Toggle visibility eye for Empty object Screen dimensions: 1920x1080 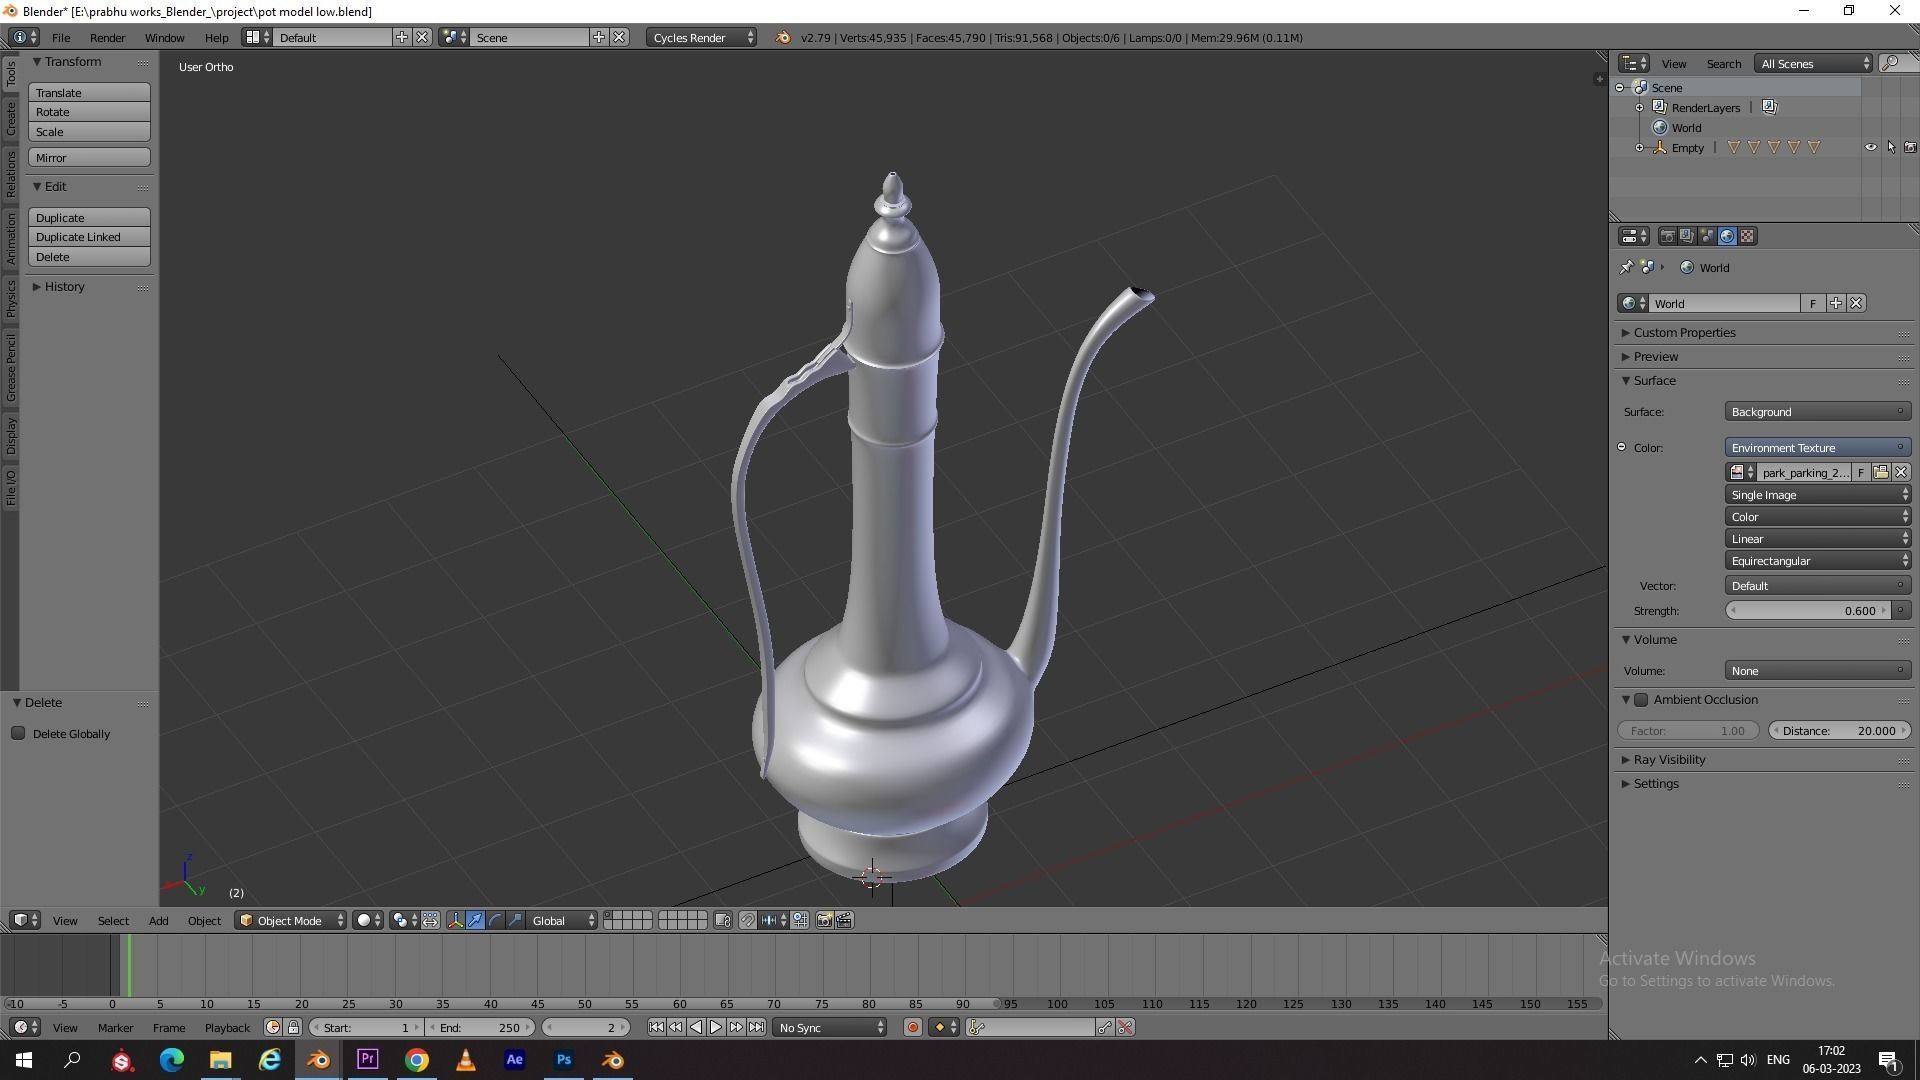(x=1870, y=147)
